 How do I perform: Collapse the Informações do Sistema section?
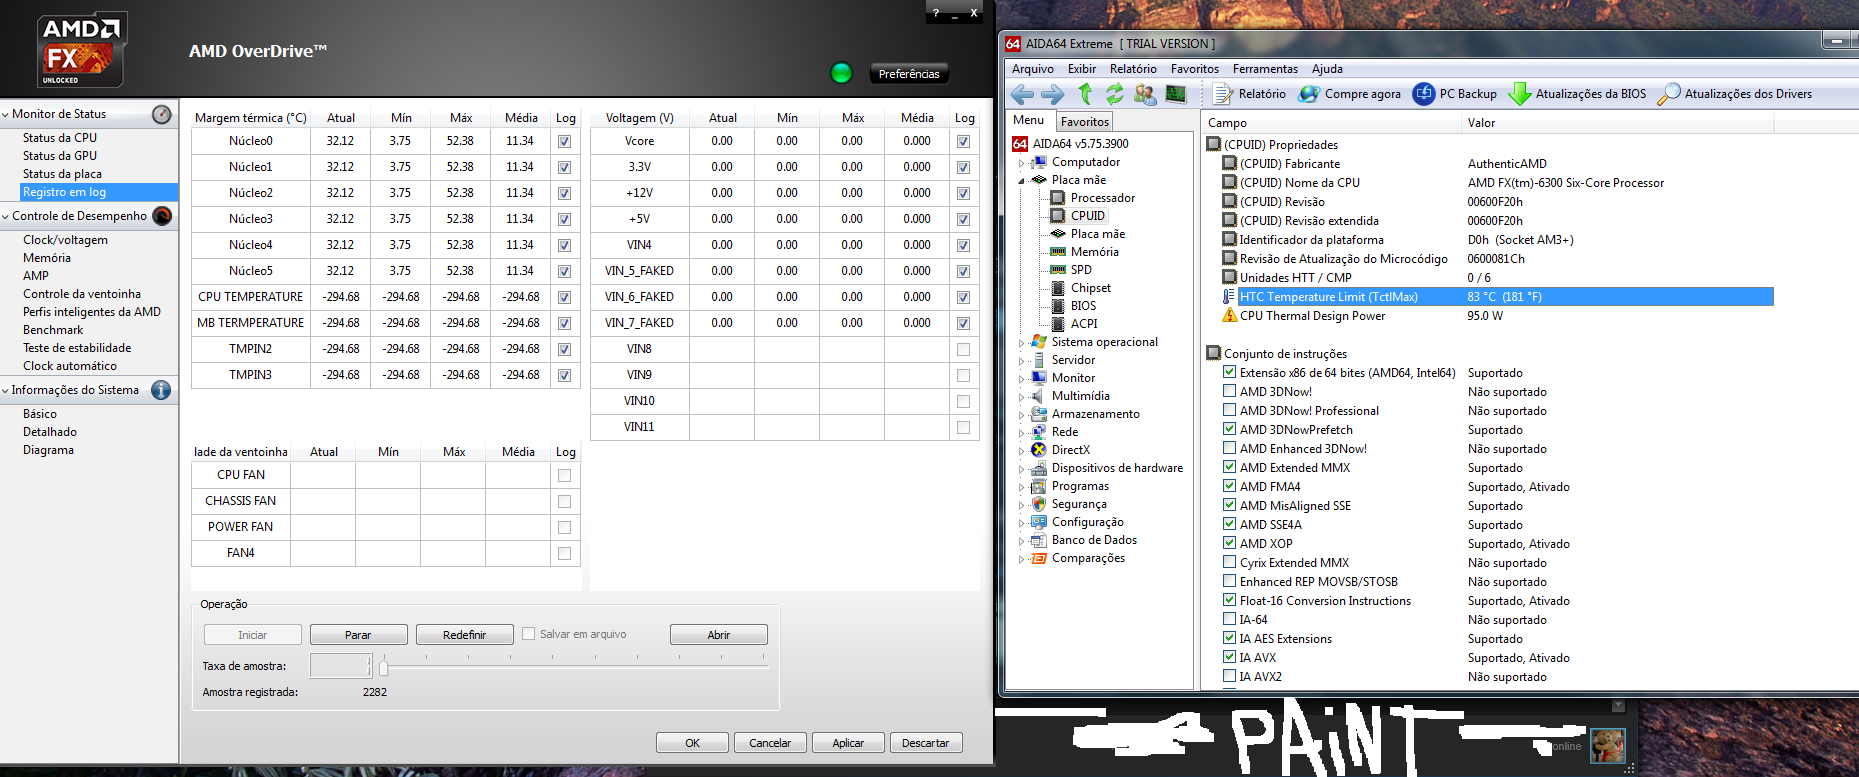6,390
